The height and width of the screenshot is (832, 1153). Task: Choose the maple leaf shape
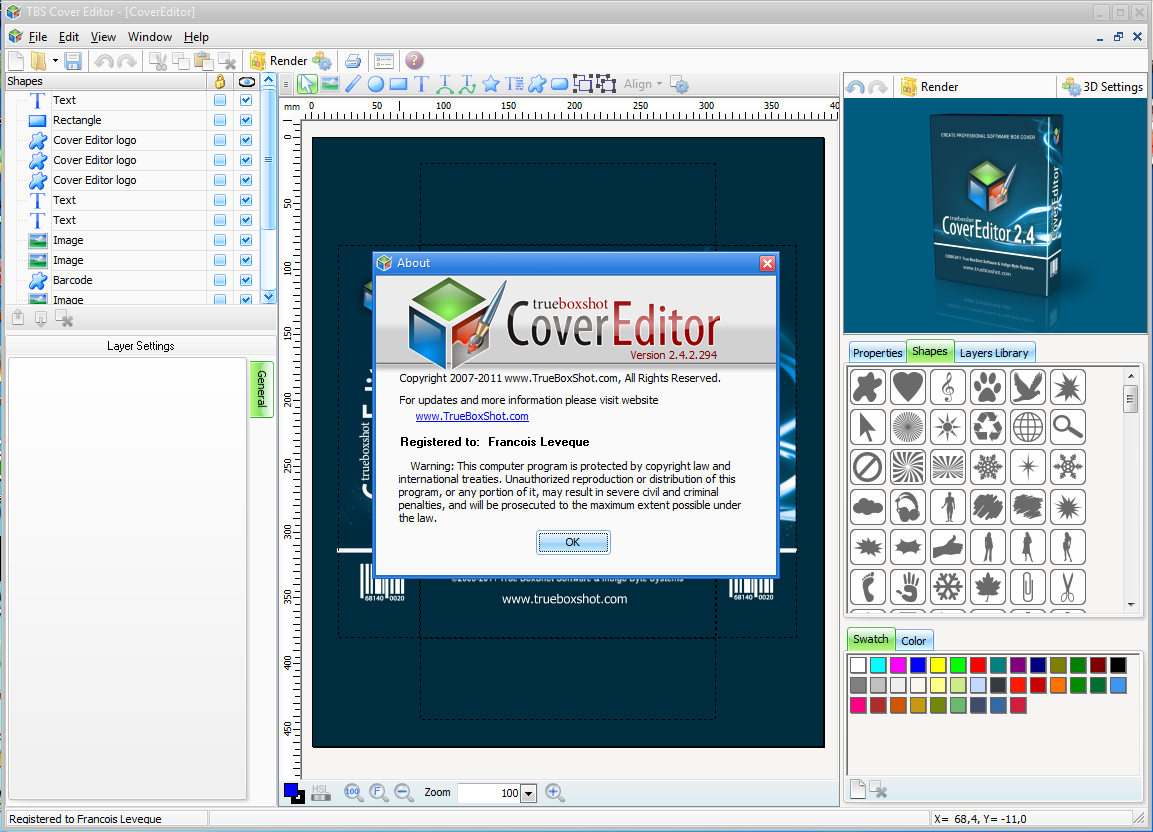pos(988,587)
